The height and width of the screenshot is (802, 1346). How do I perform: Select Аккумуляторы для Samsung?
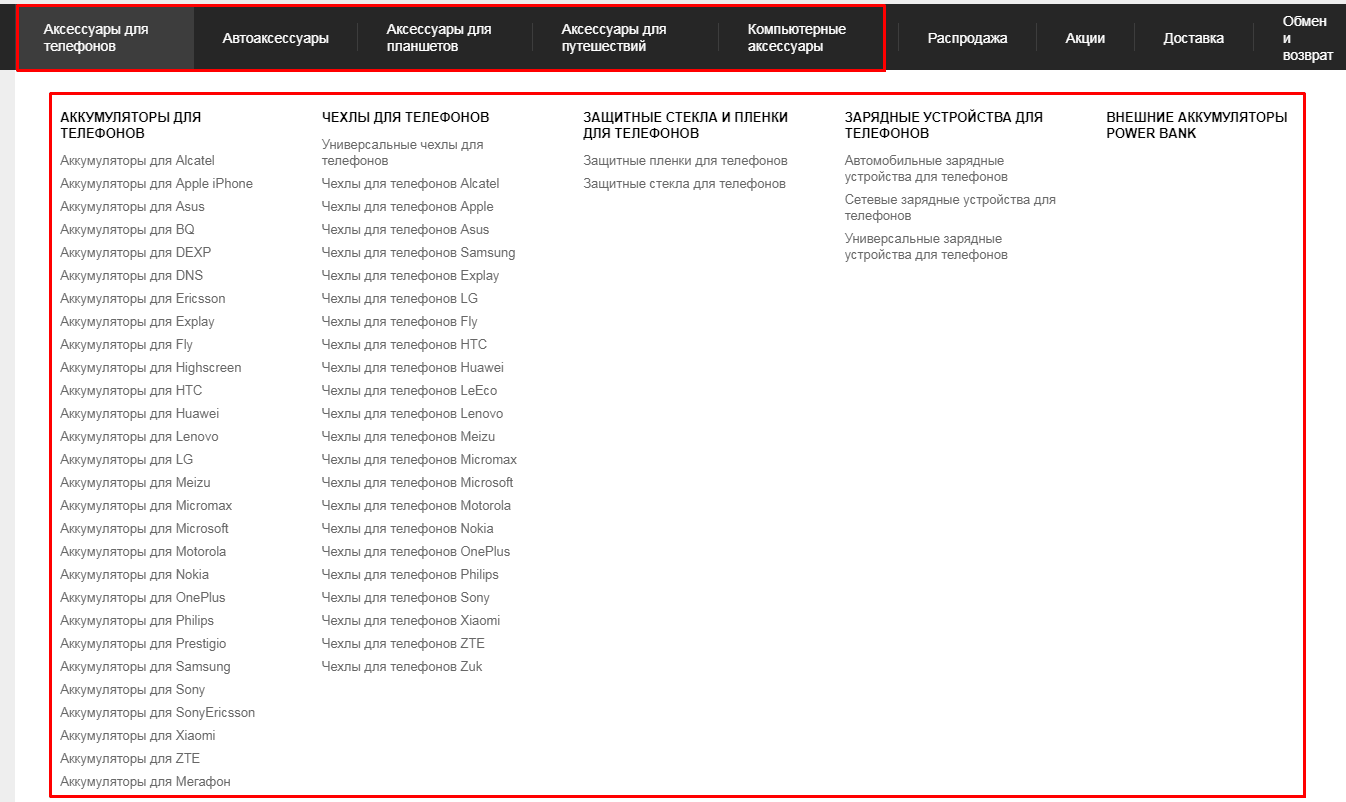coord(145,666)
